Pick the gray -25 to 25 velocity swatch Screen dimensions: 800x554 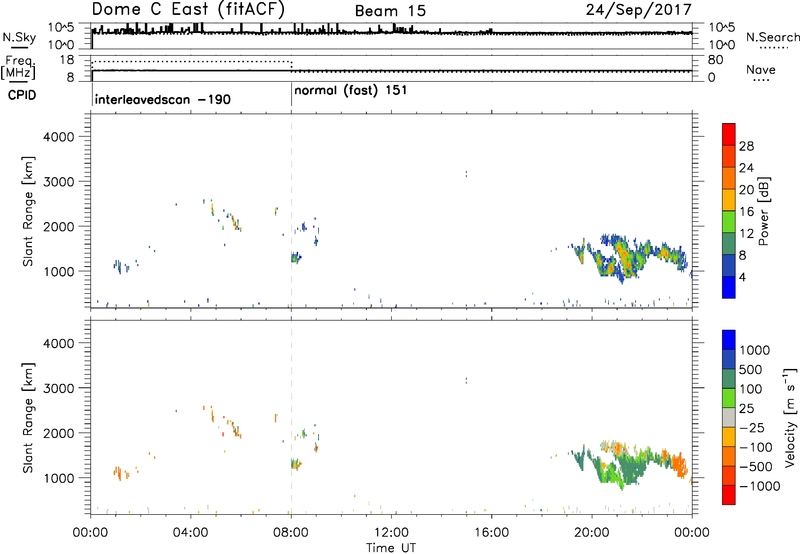[729, 418]
